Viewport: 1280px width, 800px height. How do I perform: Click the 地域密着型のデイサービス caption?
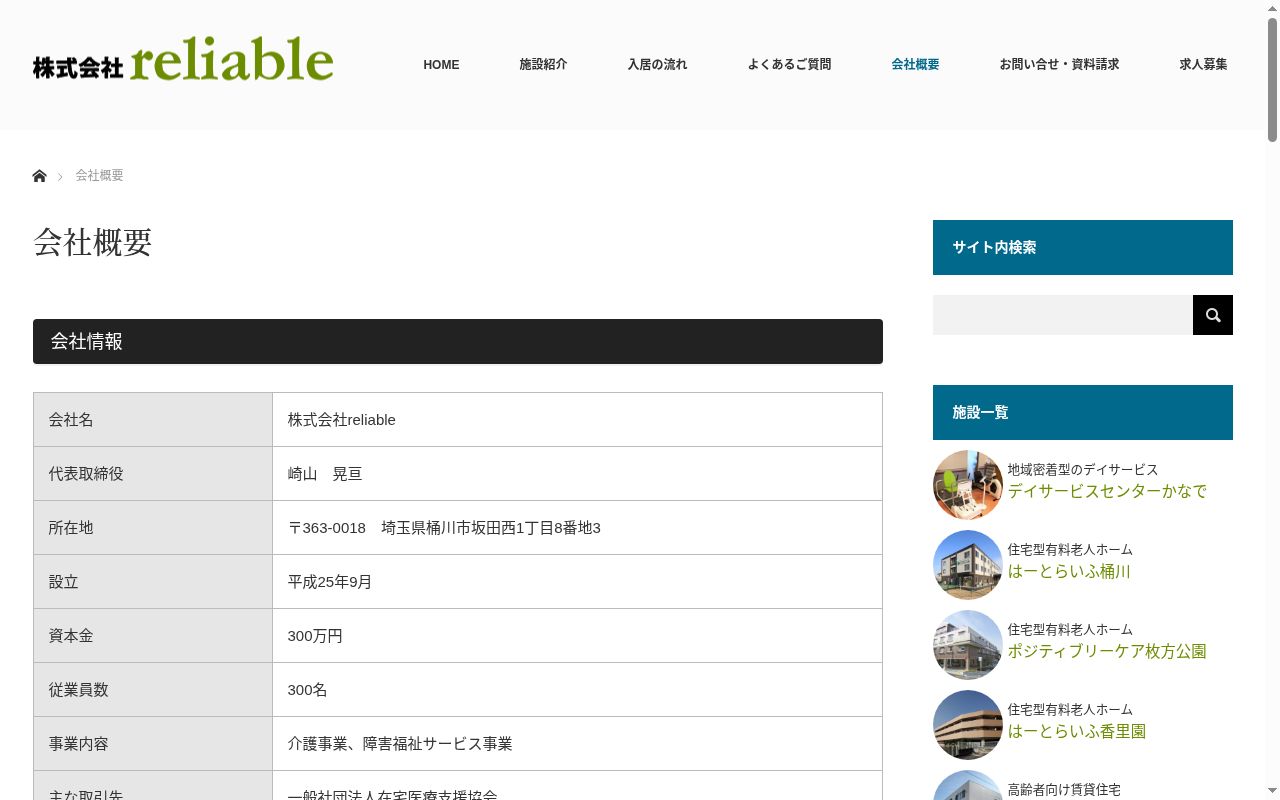click(x=1083, y=469)
